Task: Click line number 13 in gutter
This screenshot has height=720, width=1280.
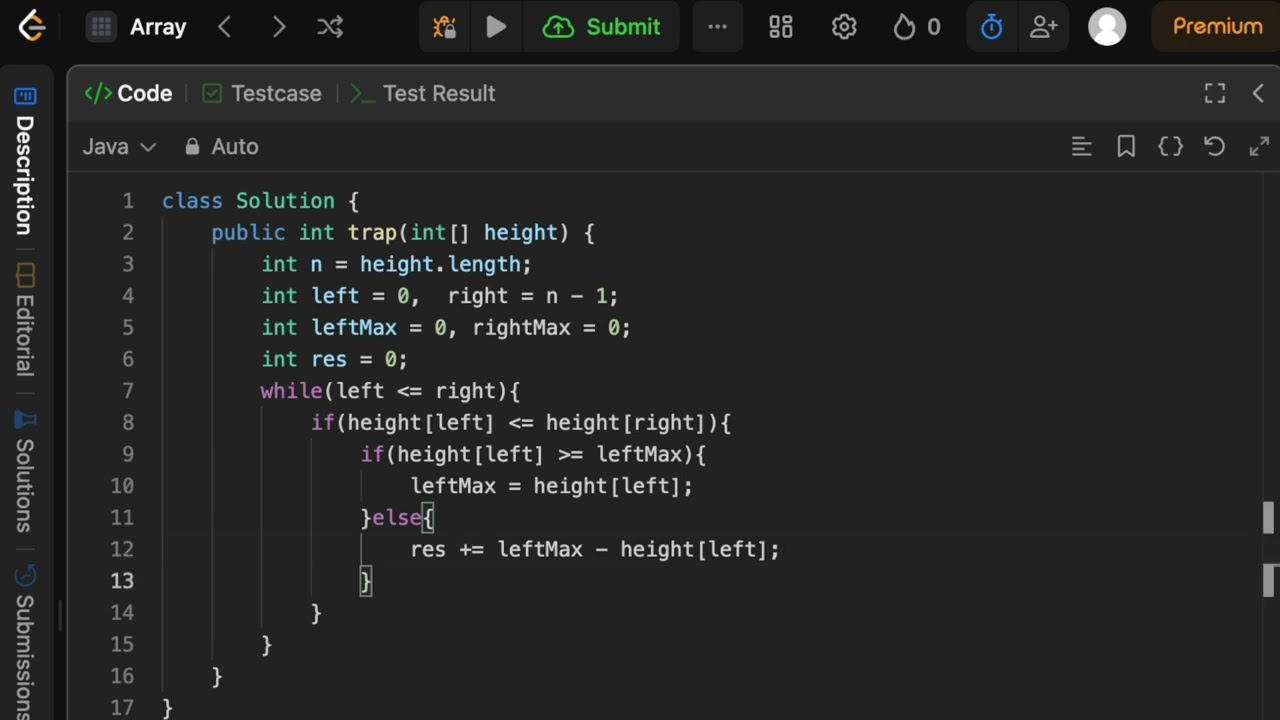Action: (x=122, y=581)
